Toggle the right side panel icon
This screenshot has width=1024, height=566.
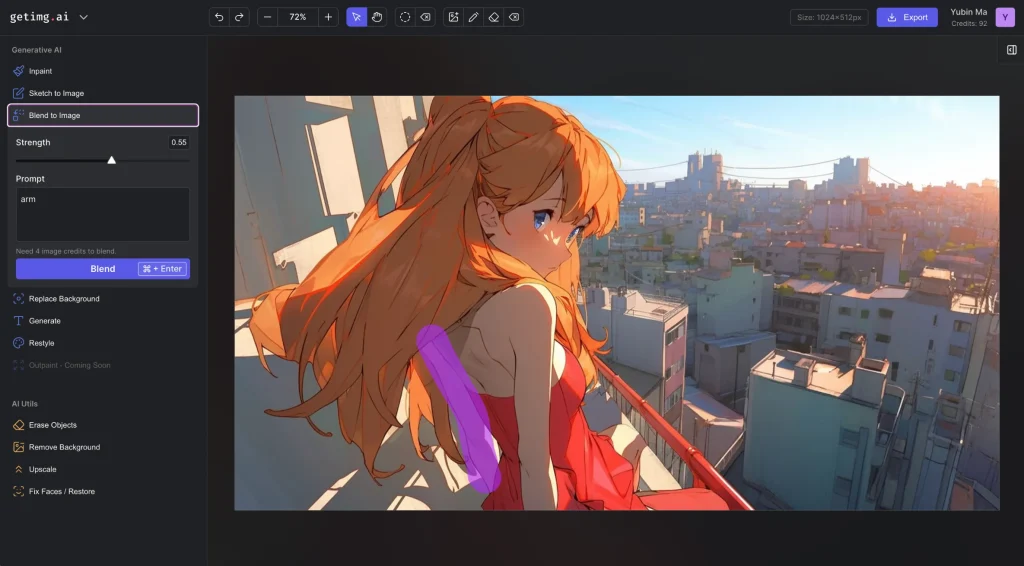coord(1011,50)
